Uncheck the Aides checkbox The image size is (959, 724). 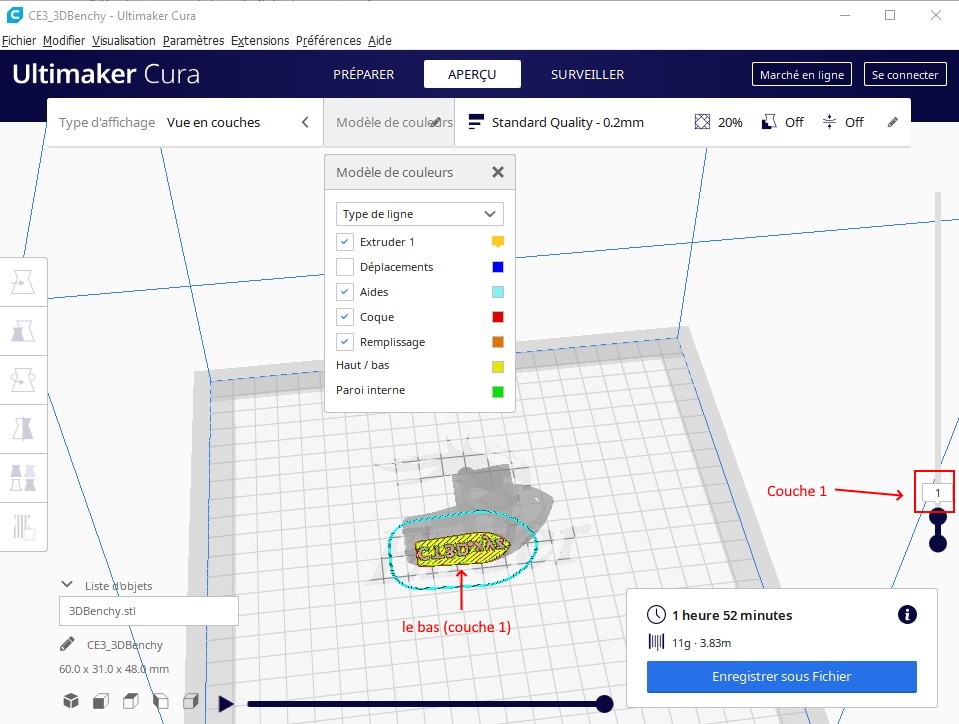pos(344,292)
